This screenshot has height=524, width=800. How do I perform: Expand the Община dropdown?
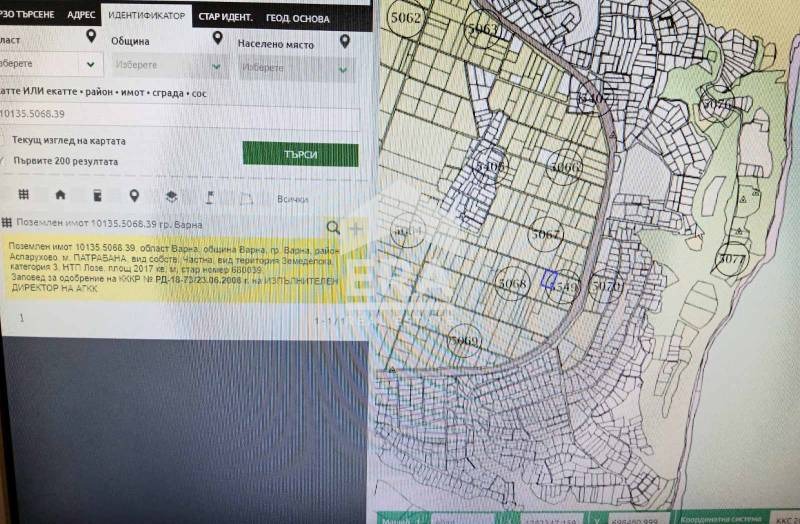tap(170, 66)
